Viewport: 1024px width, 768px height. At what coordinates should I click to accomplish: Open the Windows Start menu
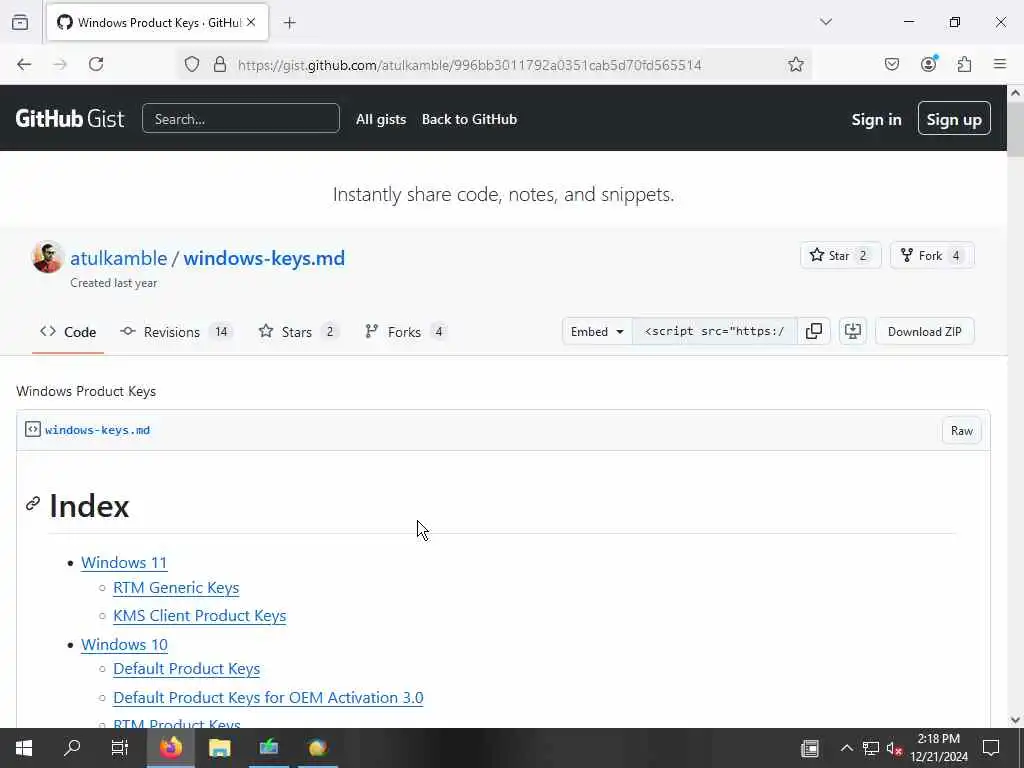pos(24,748)
